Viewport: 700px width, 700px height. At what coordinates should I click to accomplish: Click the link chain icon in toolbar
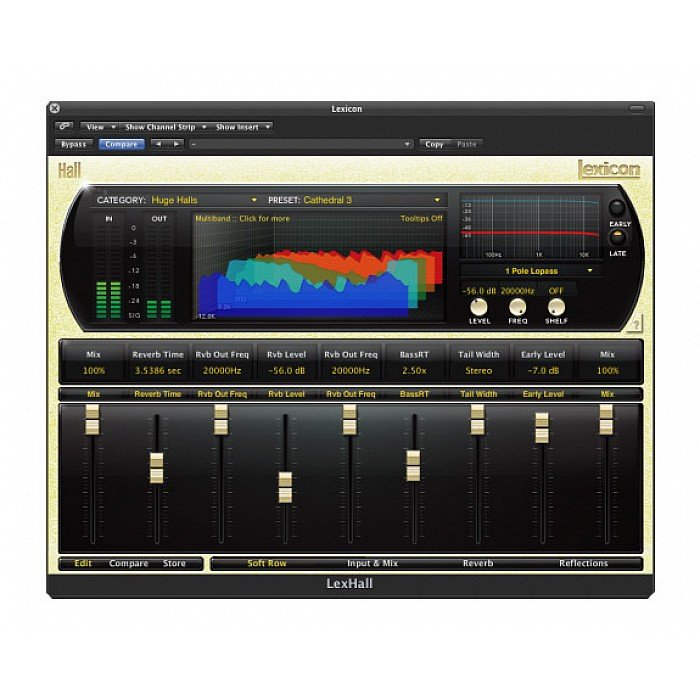(x=64, y=127)
